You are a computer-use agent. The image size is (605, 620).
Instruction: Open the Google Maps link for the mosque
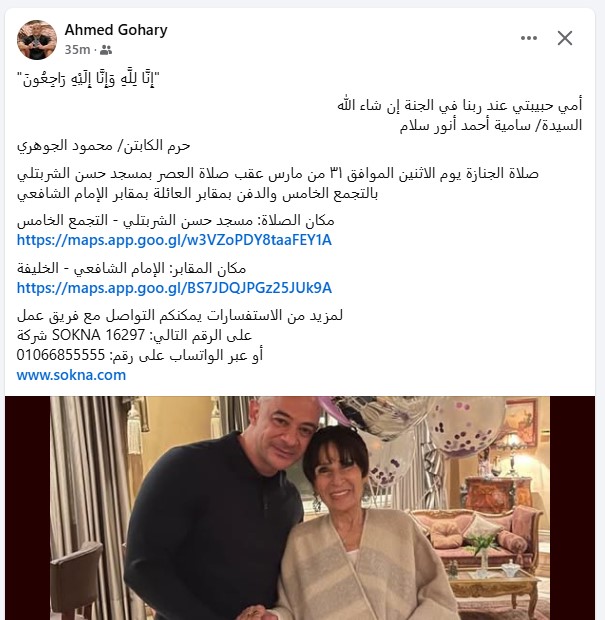pos(174,240)
